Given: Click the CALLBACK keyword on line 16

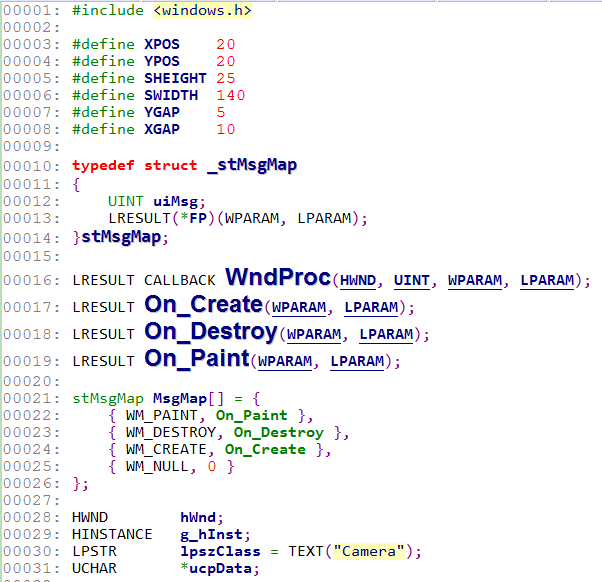Looking at the screenshot, I should tap(180, 280).
